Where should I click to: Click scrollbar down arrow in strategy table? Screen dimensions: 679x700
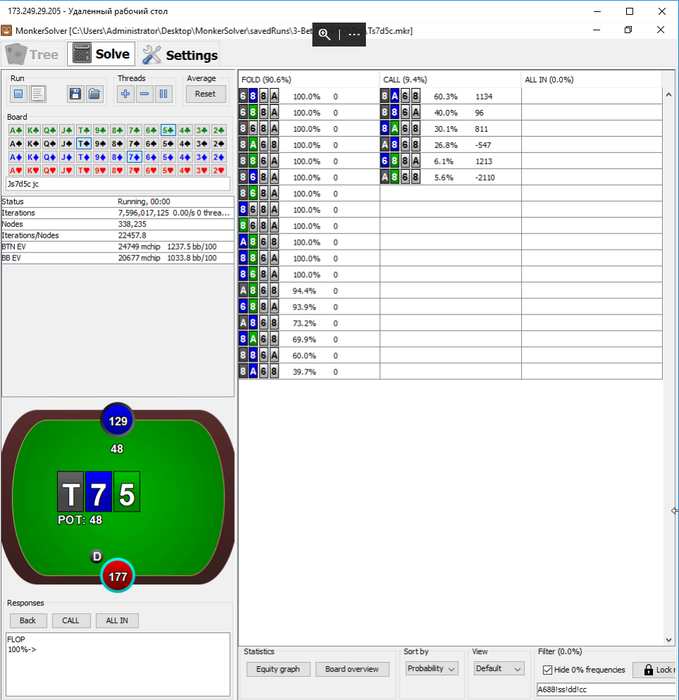coord(668,640)
